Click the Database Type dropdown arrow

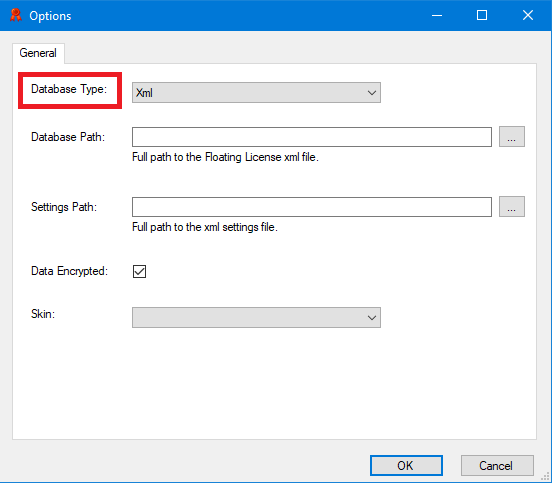click(372, 93)
